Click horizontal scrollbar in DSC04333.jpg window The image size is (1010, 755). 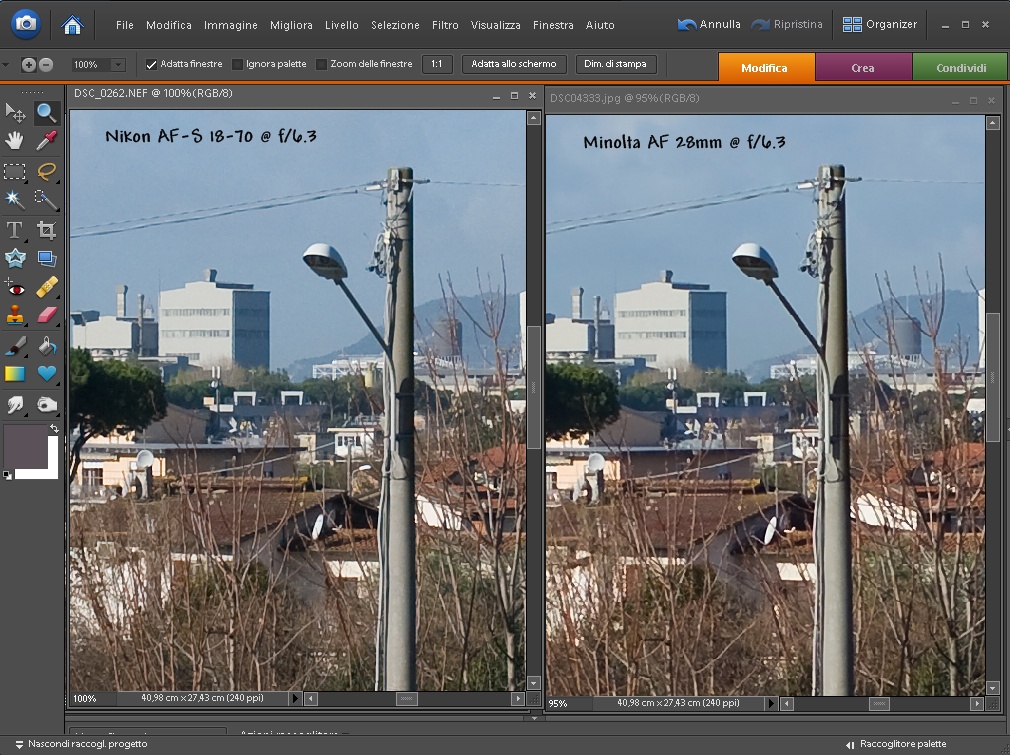pyautogui.click(x=879, y=703)
